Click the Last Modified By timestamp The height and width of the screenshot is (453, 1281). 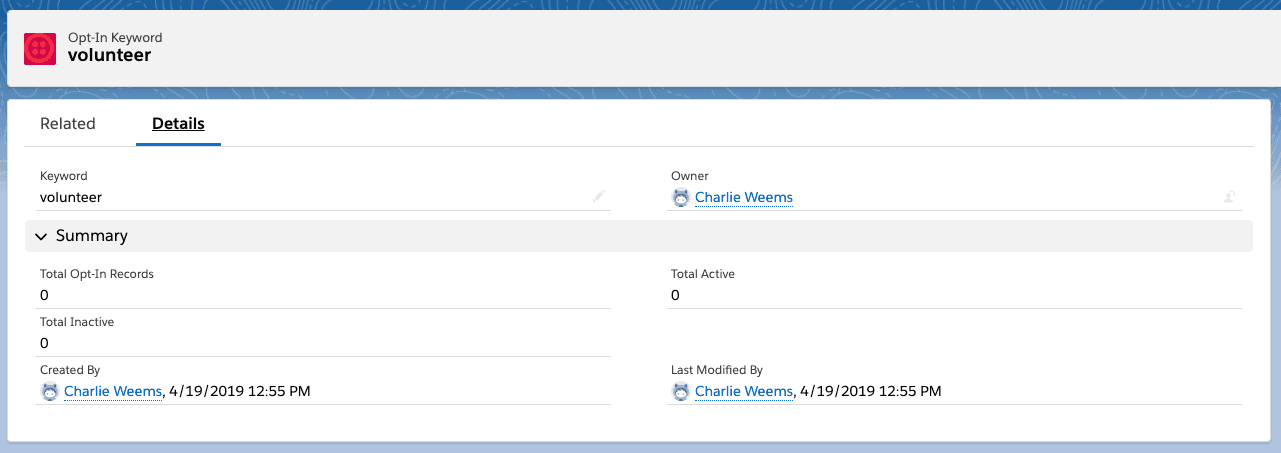coord(869,392)
